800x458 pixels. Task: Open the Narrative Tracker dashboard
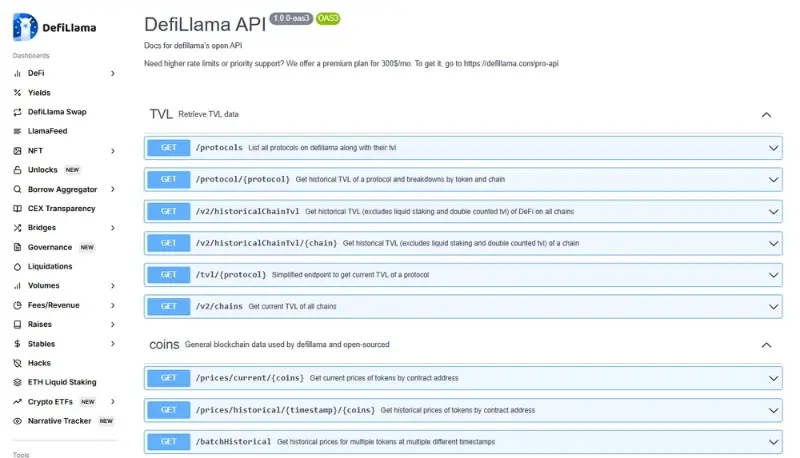tap(59, 421)
